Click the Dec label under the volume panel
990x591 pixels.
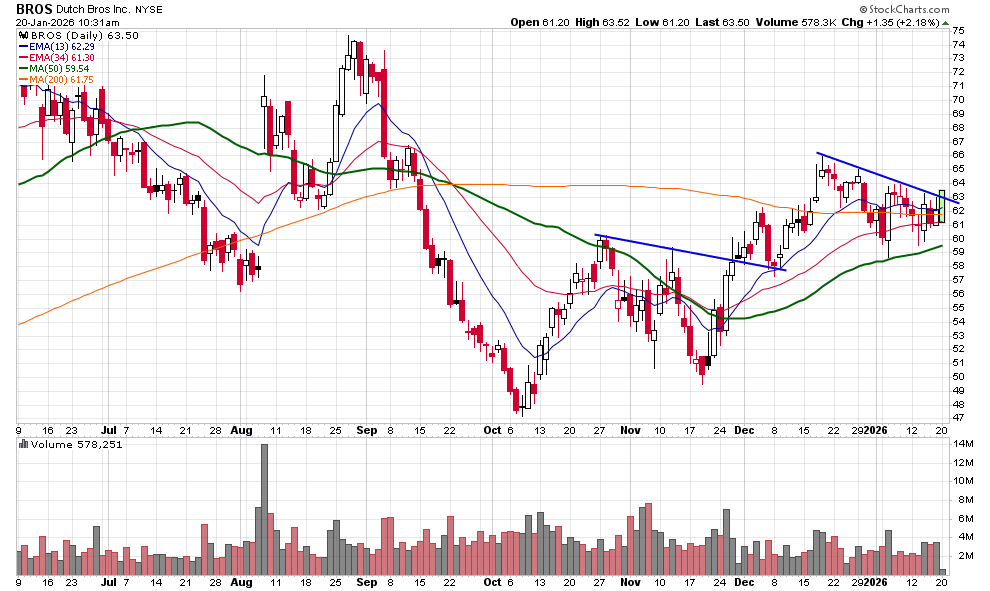pos(744,582)
